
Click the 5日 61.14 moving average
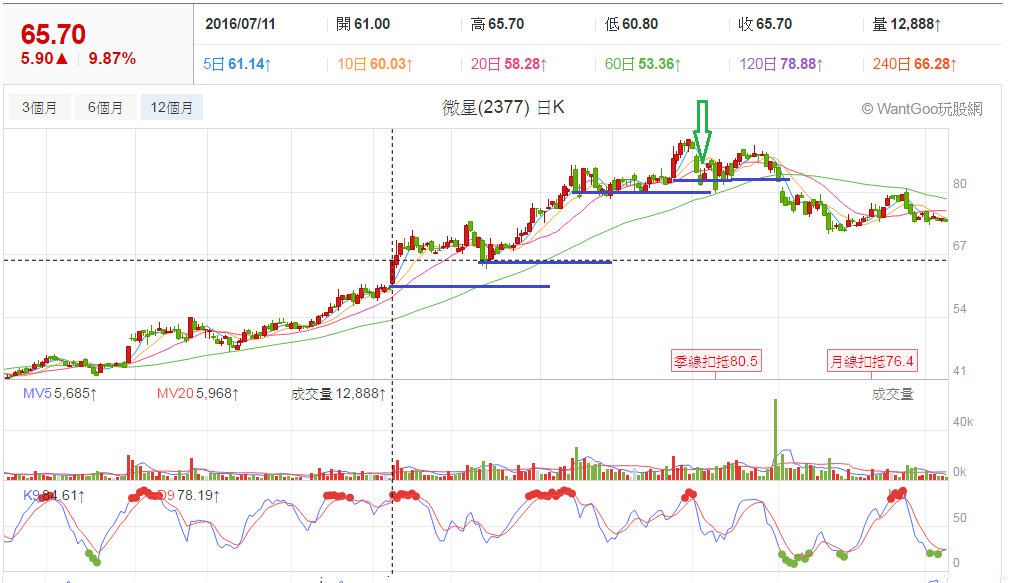click(237, 64)
